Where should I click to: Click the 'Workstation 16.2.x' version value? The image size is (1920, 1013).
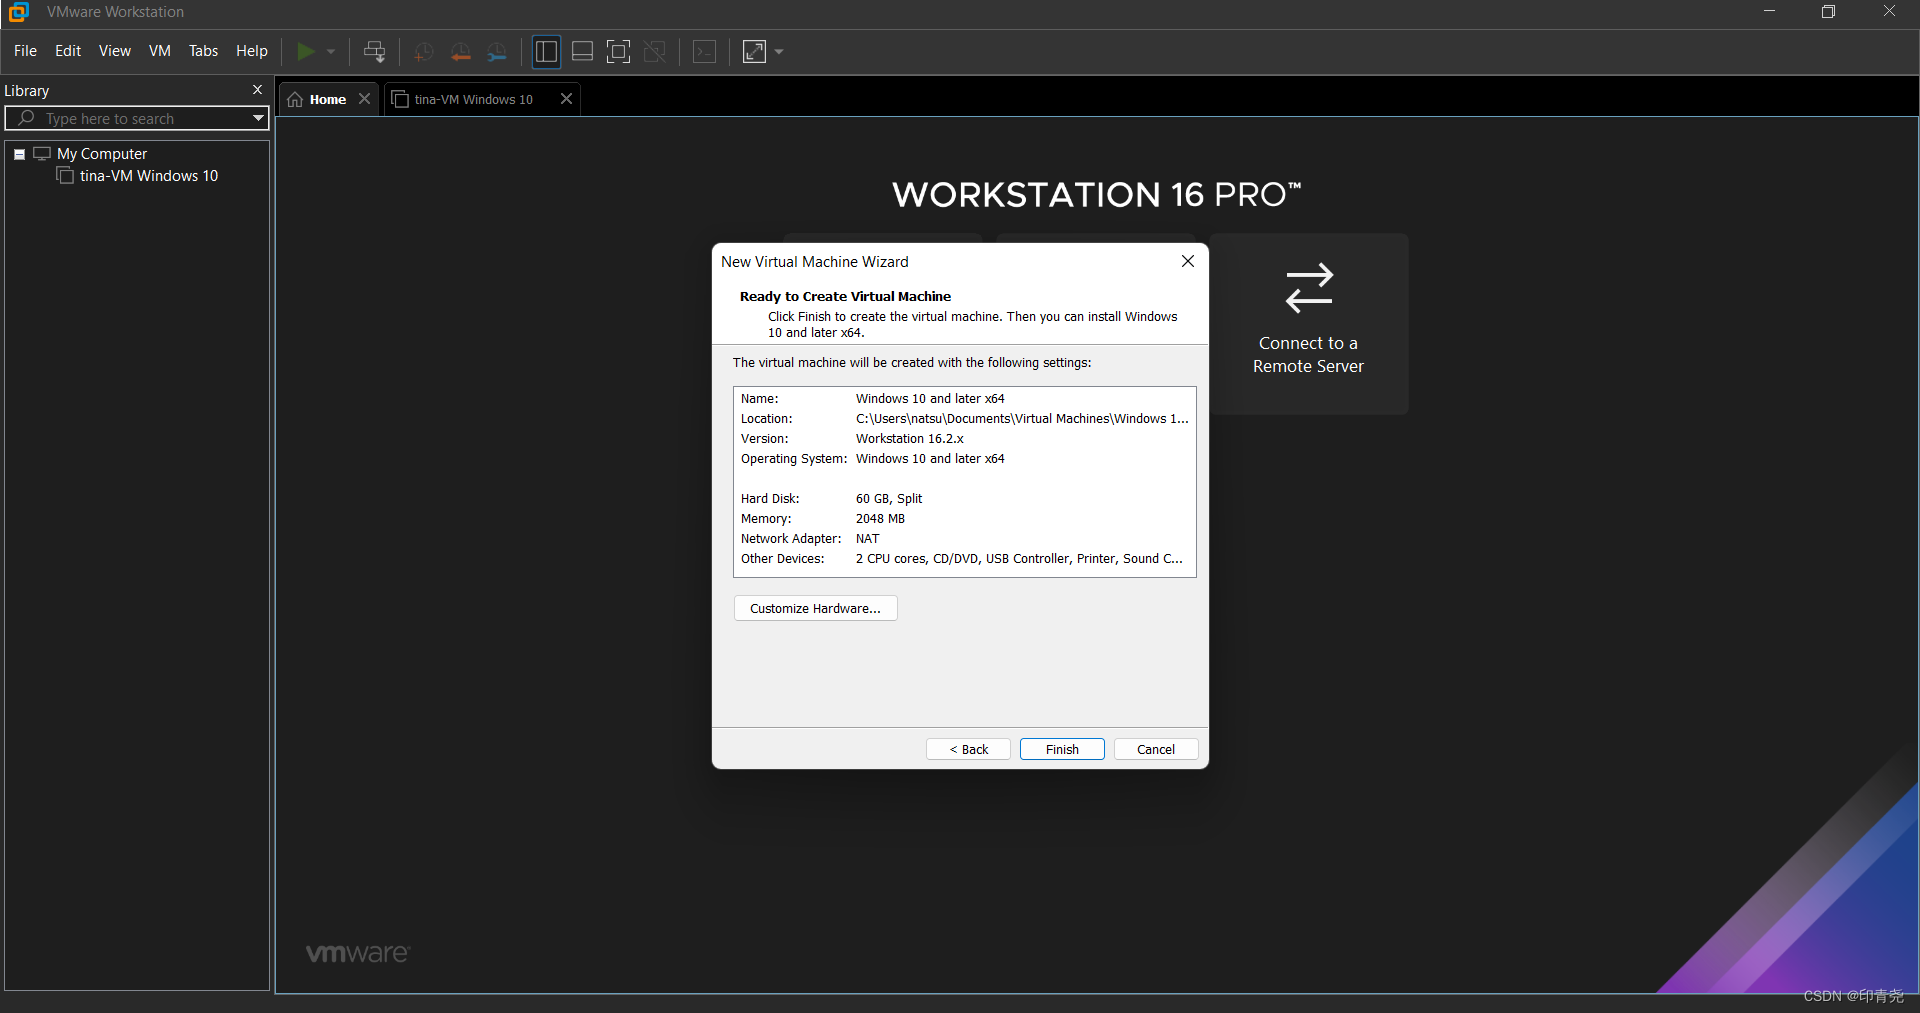[x=910, y=439]
